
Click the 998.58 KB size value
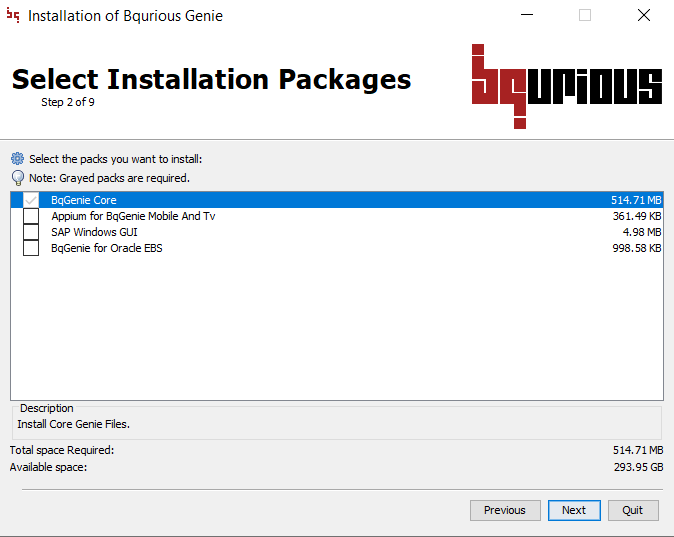[x=637, y=248]
